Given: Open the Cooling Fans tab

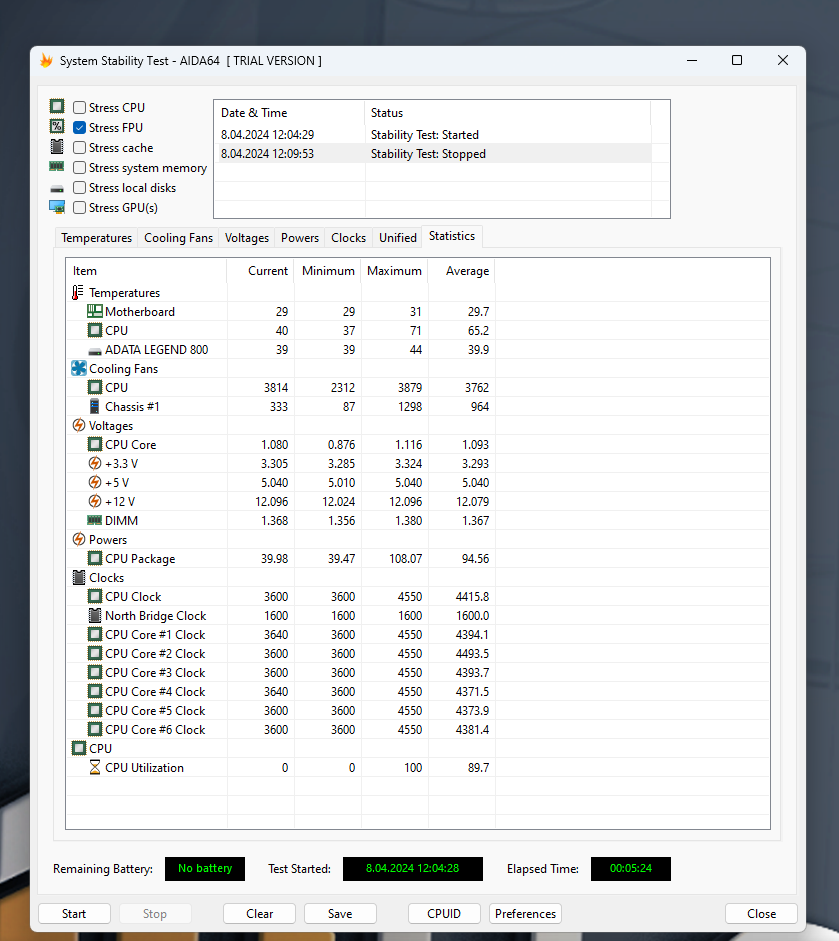Looking at the screenshot, I should pos(178,238).
